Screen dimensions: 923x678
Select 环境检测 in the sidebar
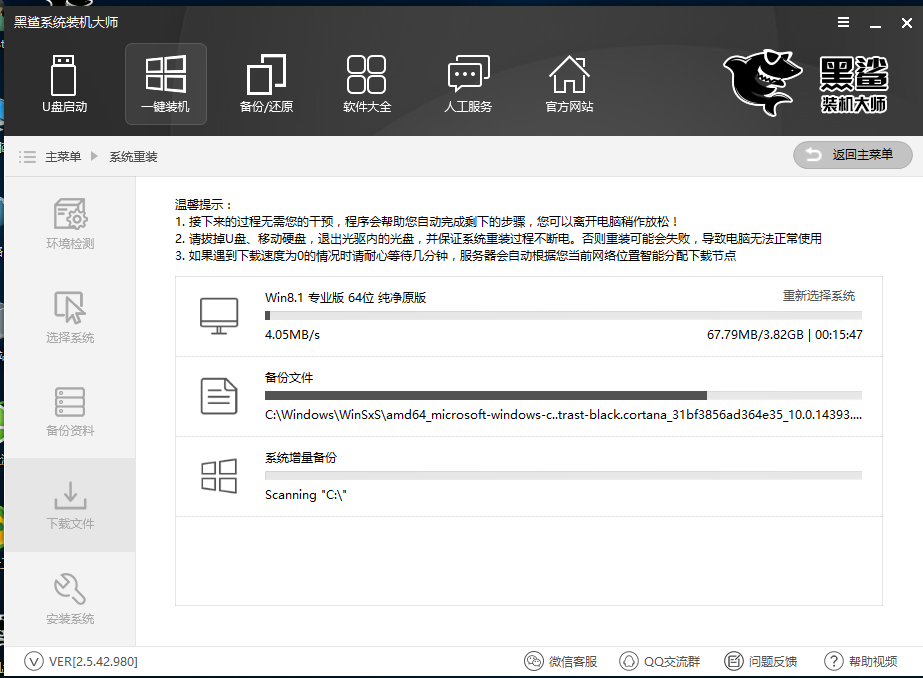tap(70, 222)
